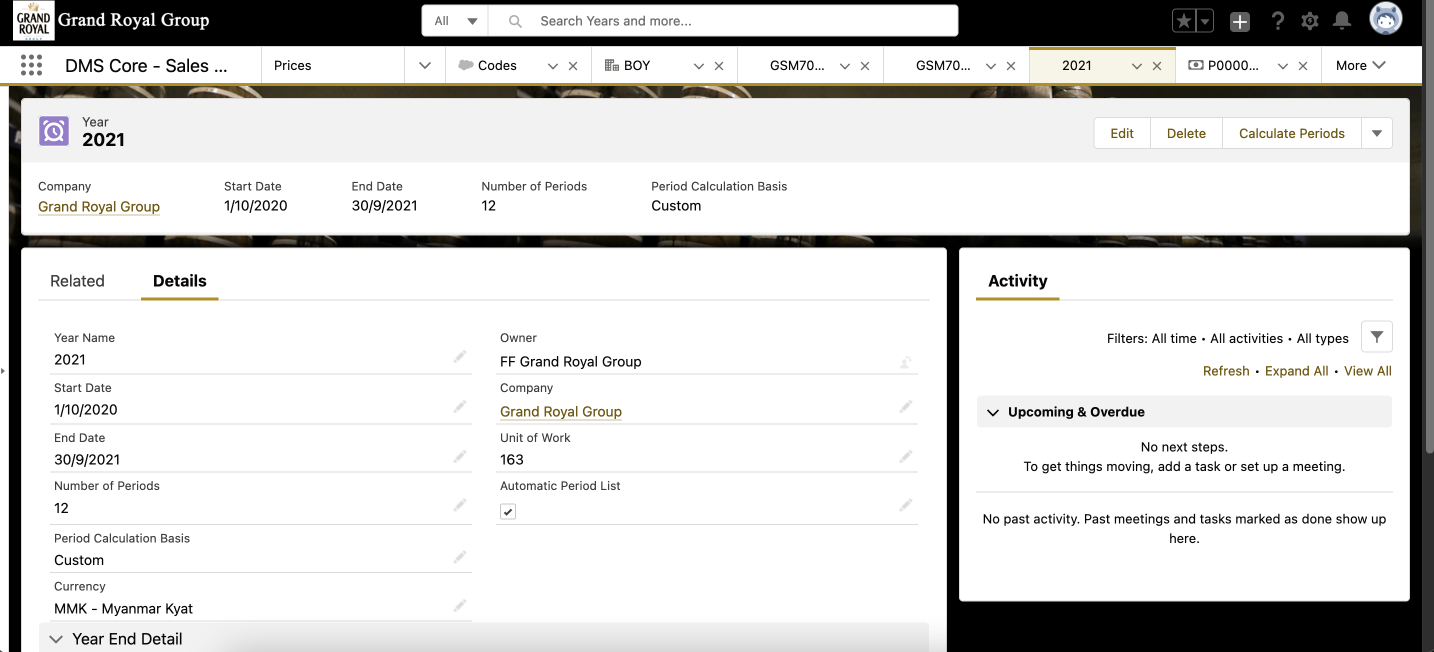Click the Change Owner icon
This screenshot has width=1434, height=652.
click(x=905, y=361)
